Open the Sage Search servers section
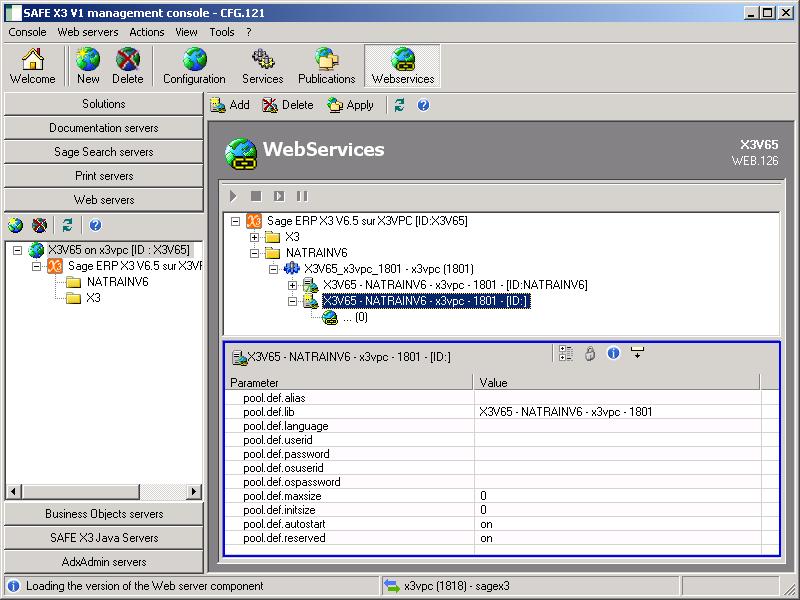Screen dimensions: 800x600 (104, 152)
